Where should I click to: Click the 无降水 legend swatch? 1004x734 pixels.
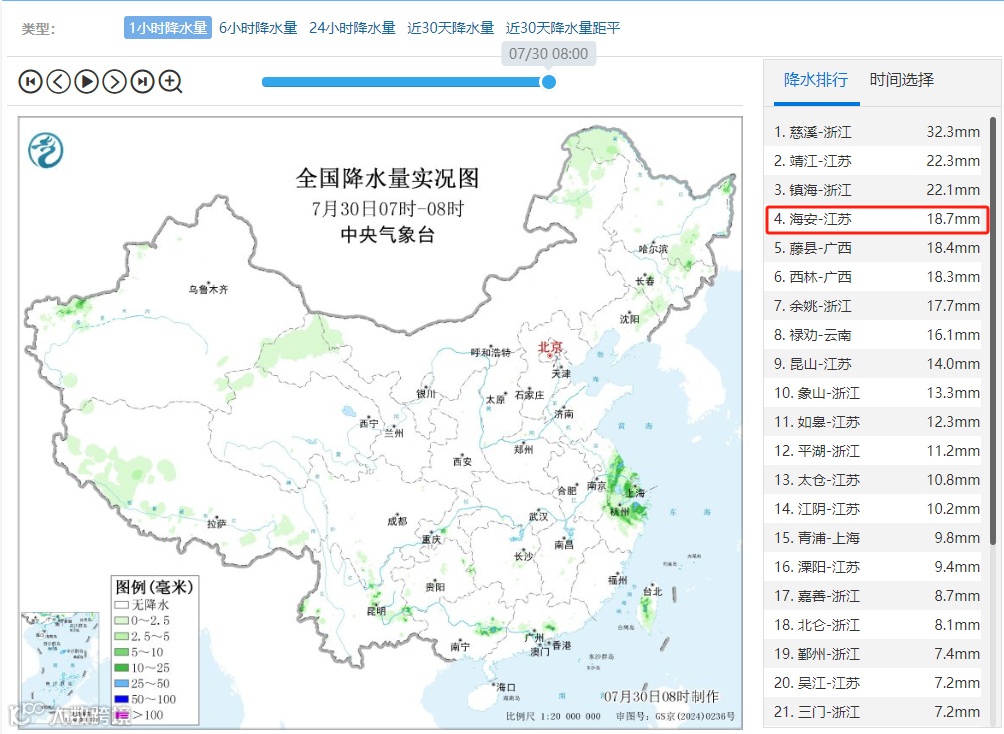tap(122, 605)
